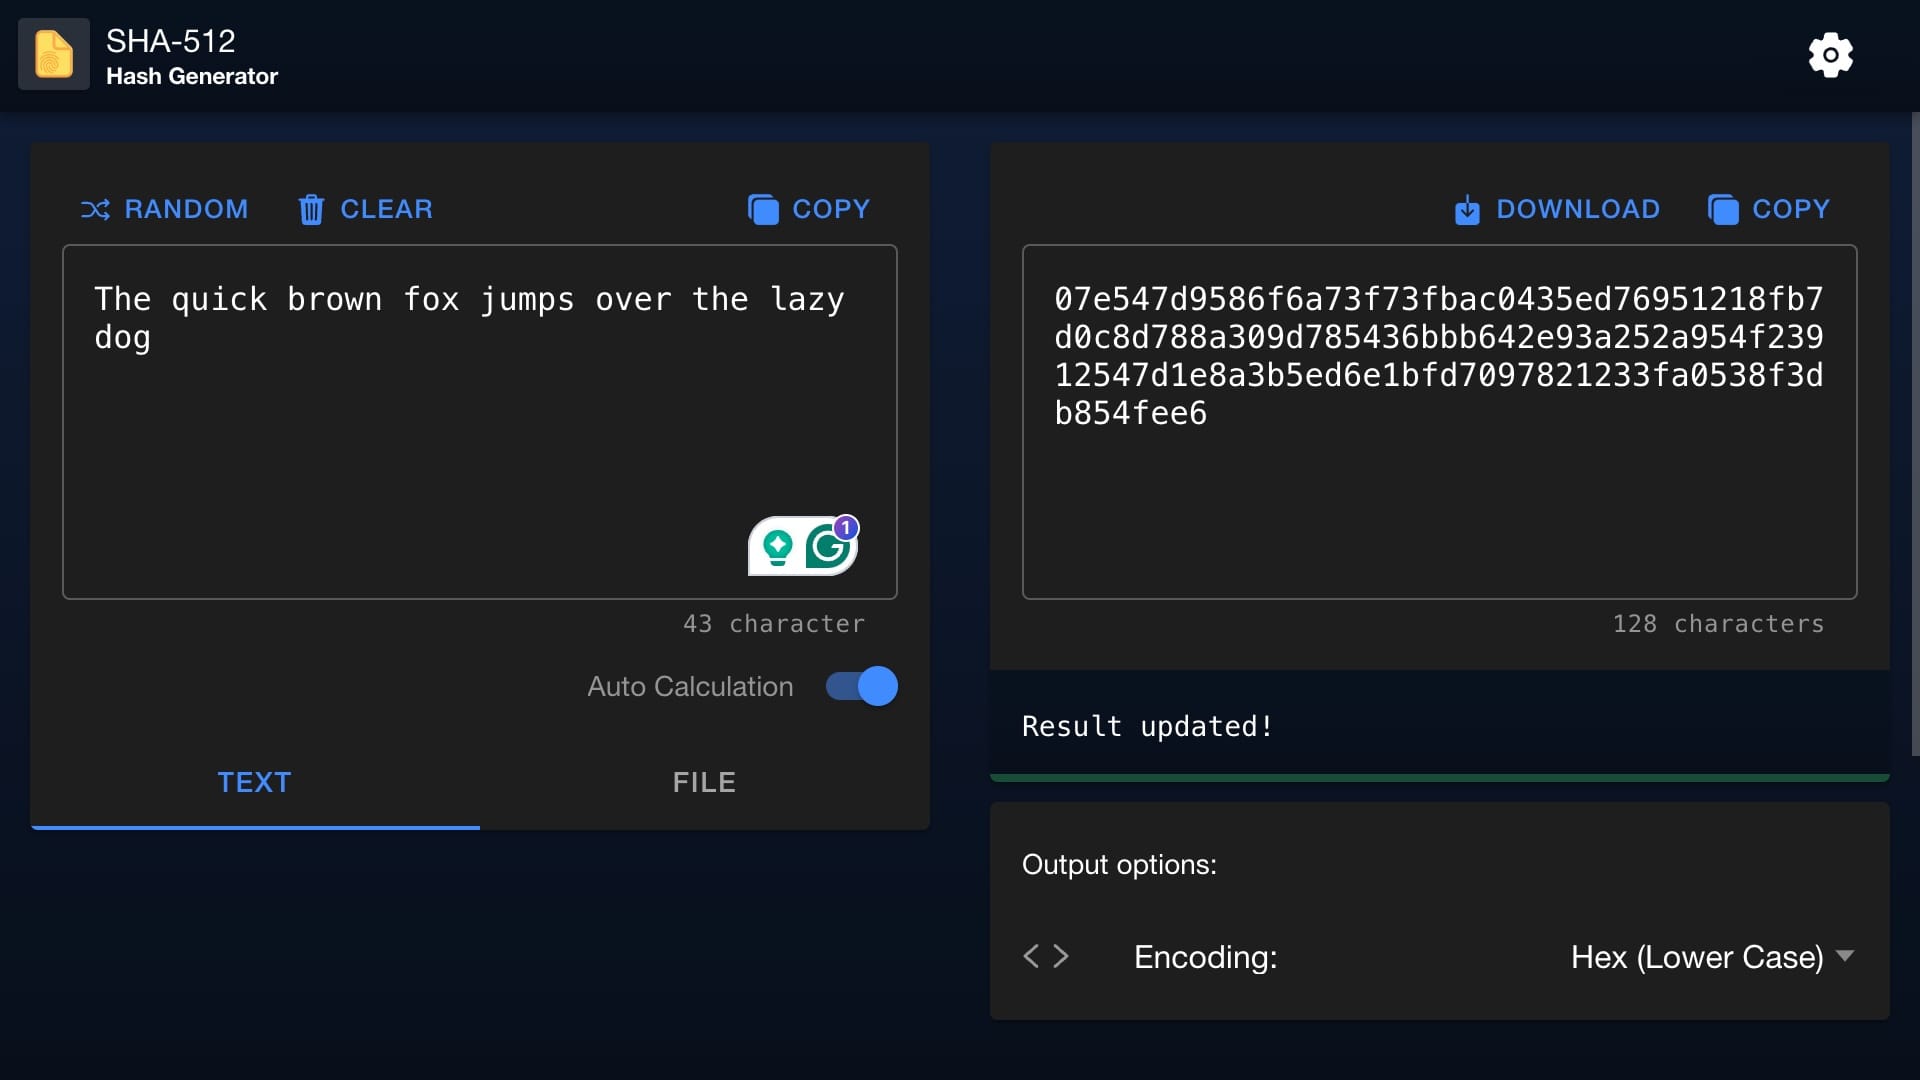Click the 'Output options:' heading
The height and width of the screenshot is (1080, 1920).
click(x=1119, y=864)
